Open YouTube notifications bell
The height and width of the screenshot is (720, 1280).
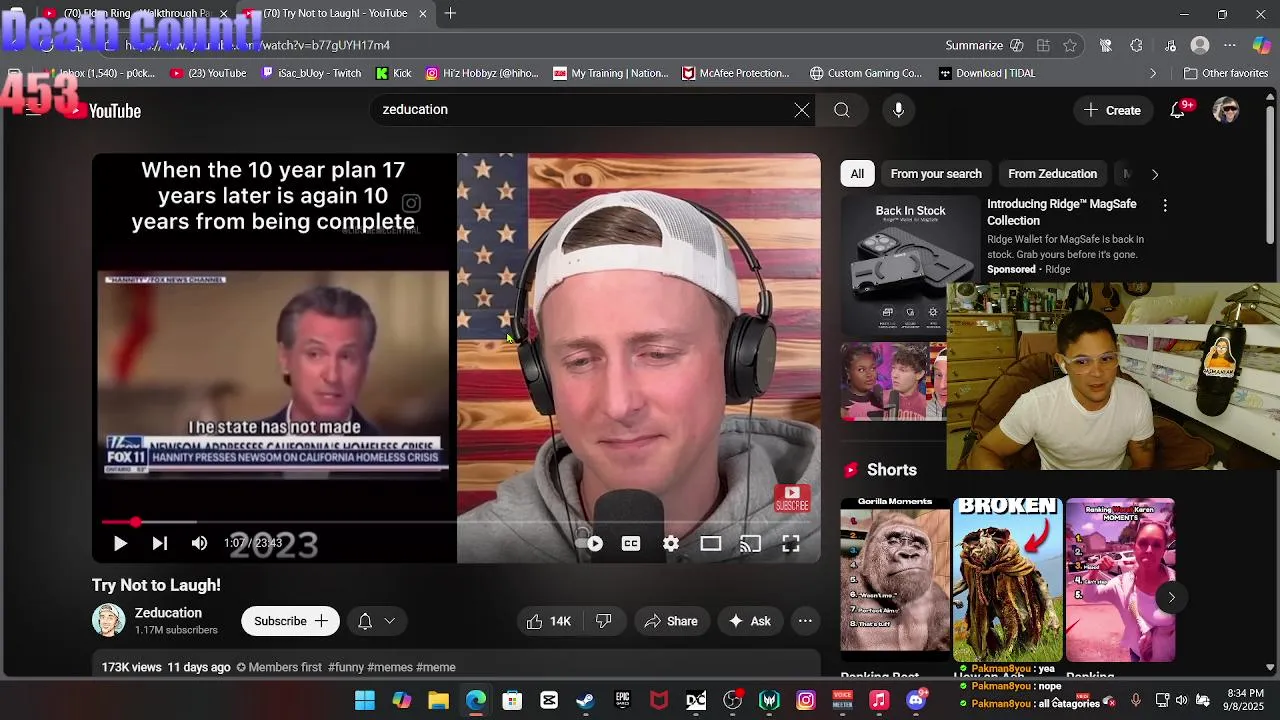coord(1178,110)
